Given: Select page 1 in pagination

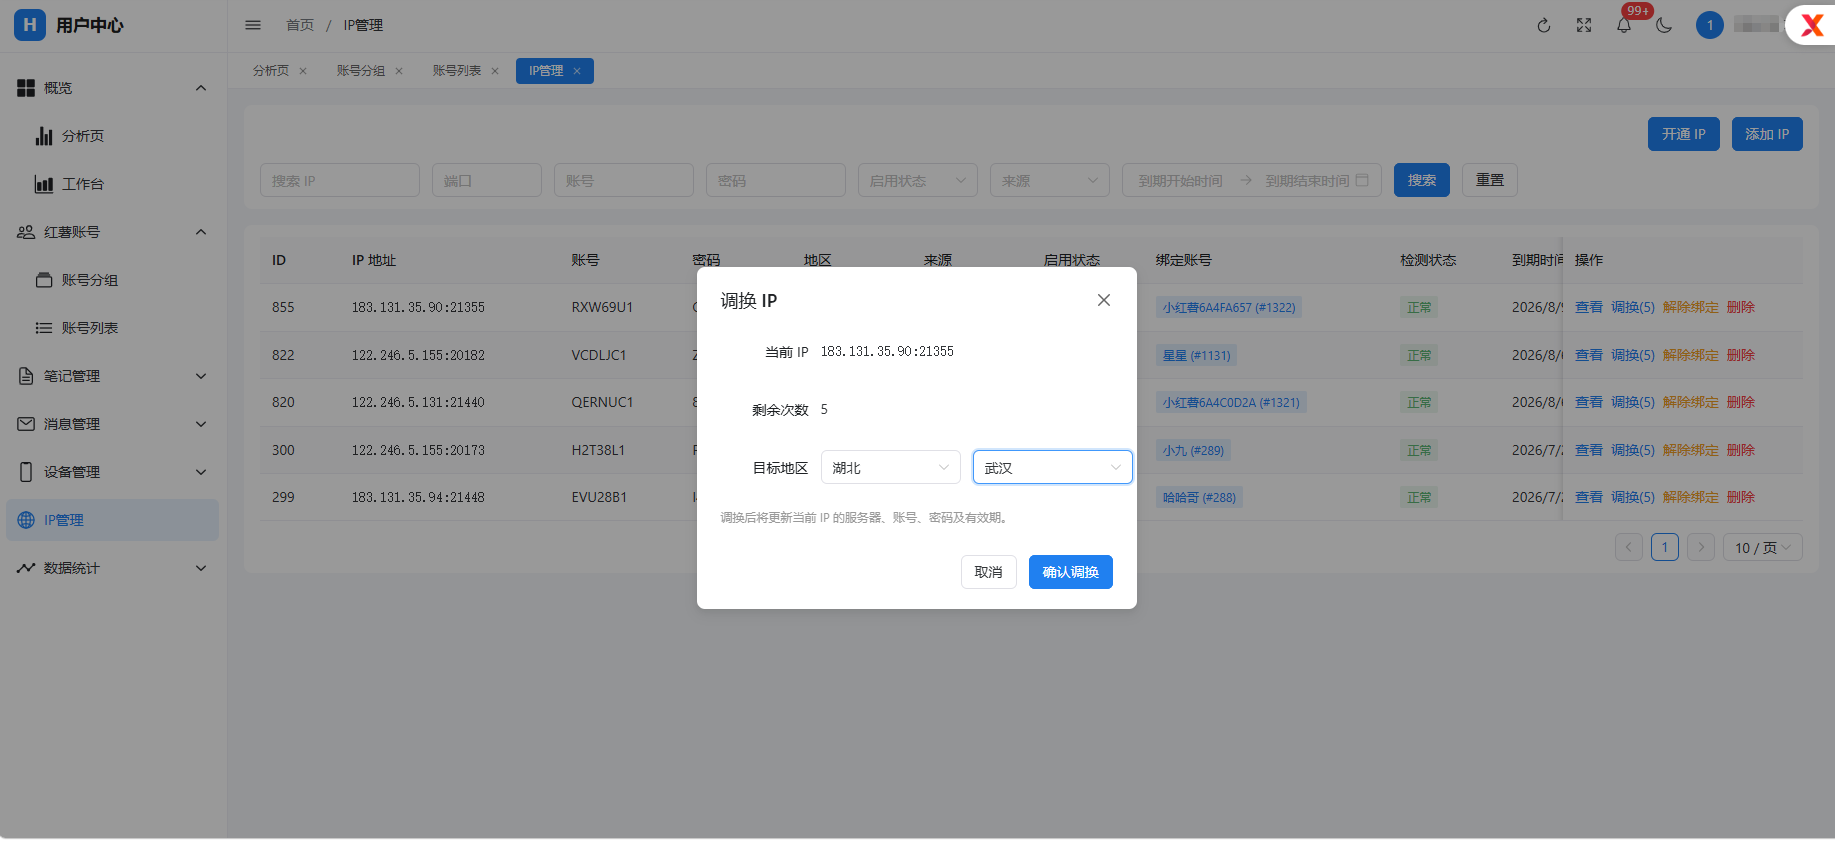Looking at the screenshot, I should click(x=1665, y=547).
